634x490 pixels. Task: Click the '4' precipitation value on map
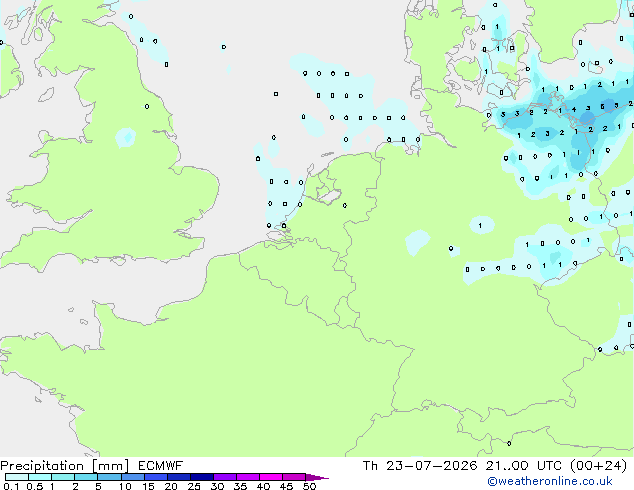pos(574,109)
